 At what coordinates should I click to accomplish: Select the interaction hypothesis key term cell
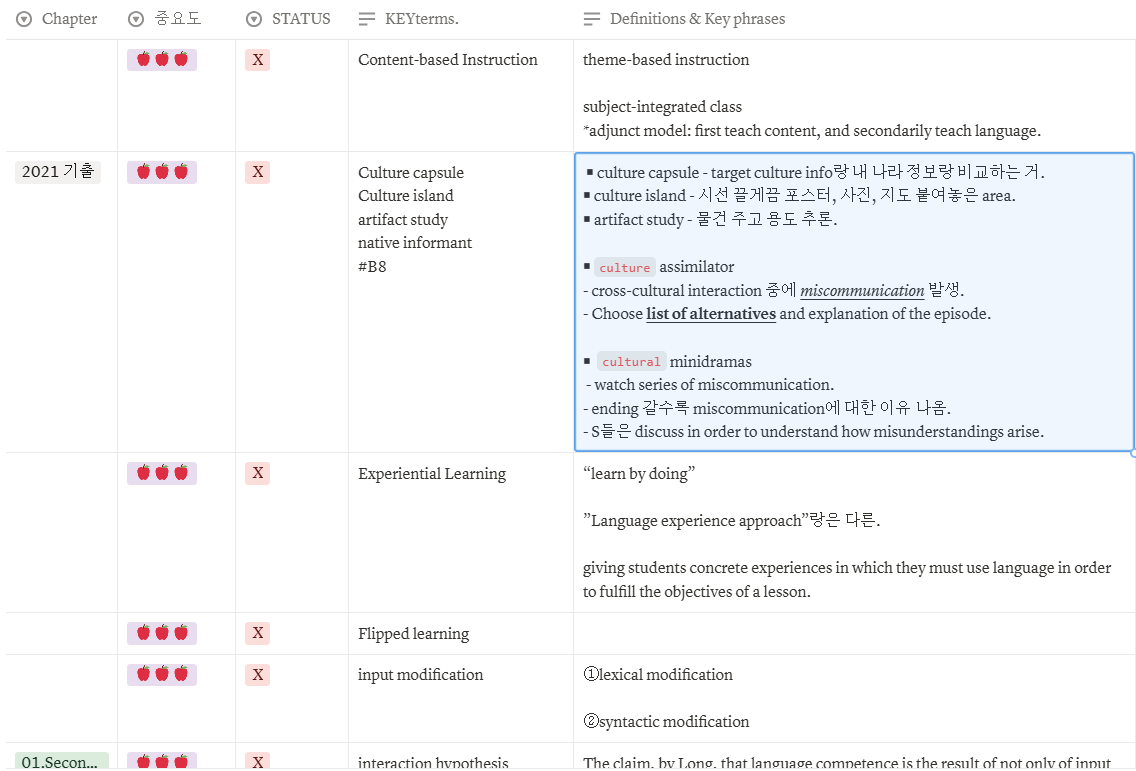(461, 758)
